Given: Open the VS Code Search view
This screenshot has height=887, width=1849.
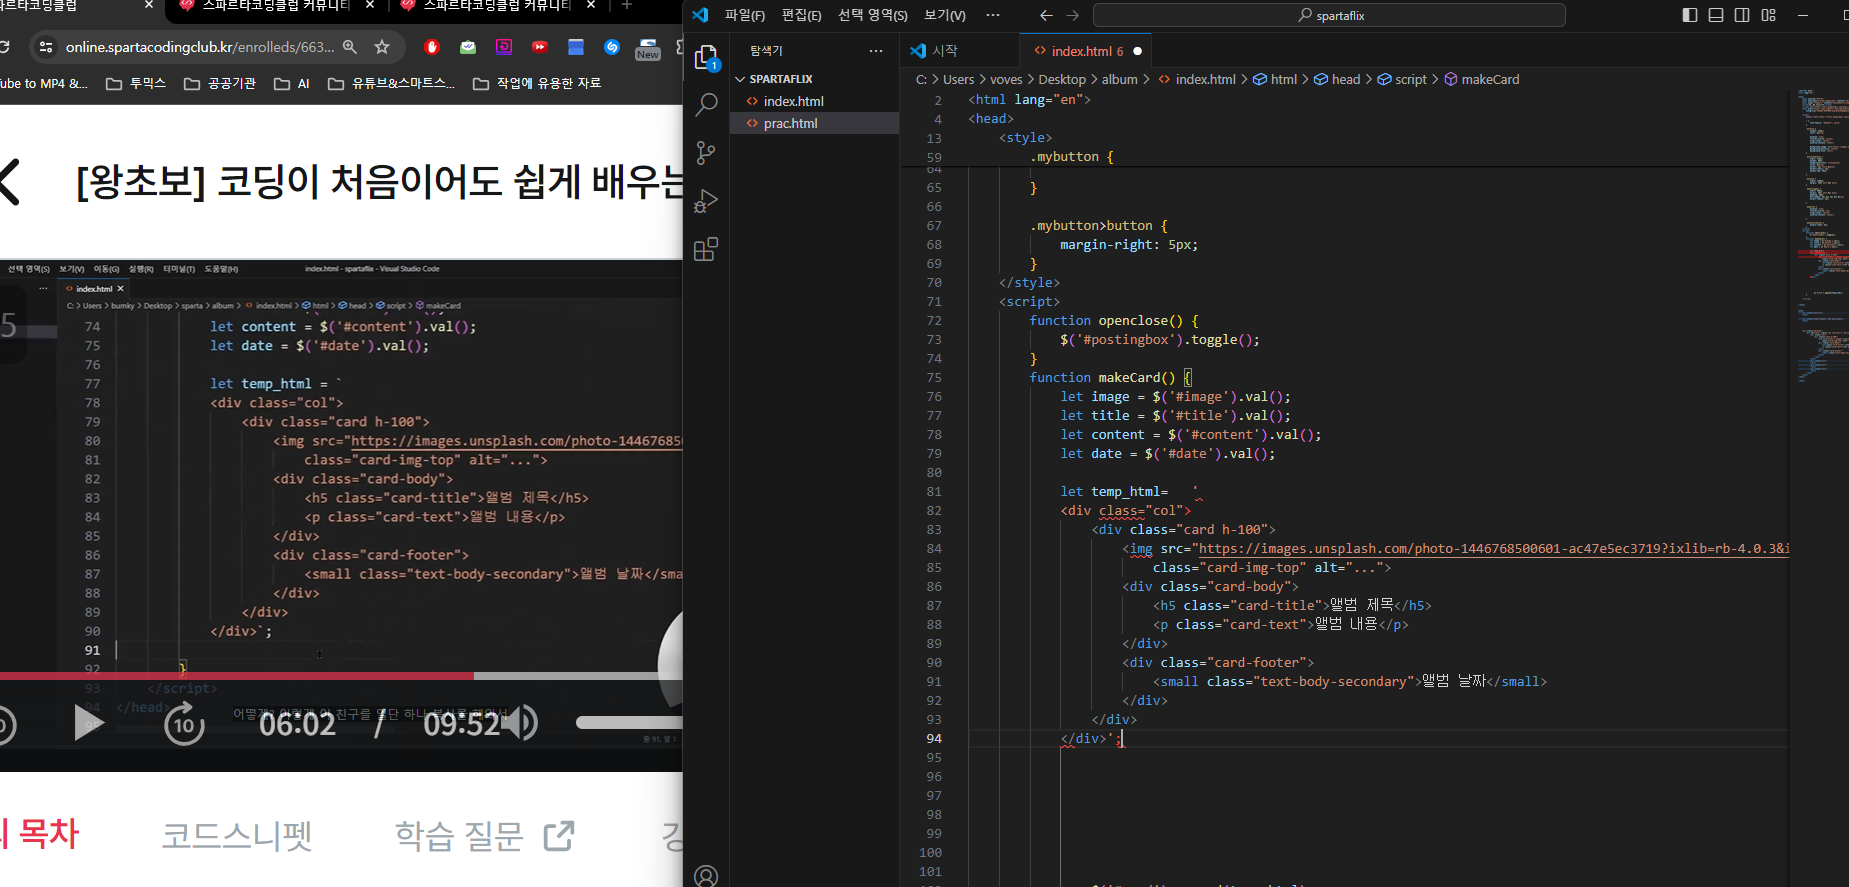Looking at the screenshot, I should pyautogui.click(x=706, y=104).
